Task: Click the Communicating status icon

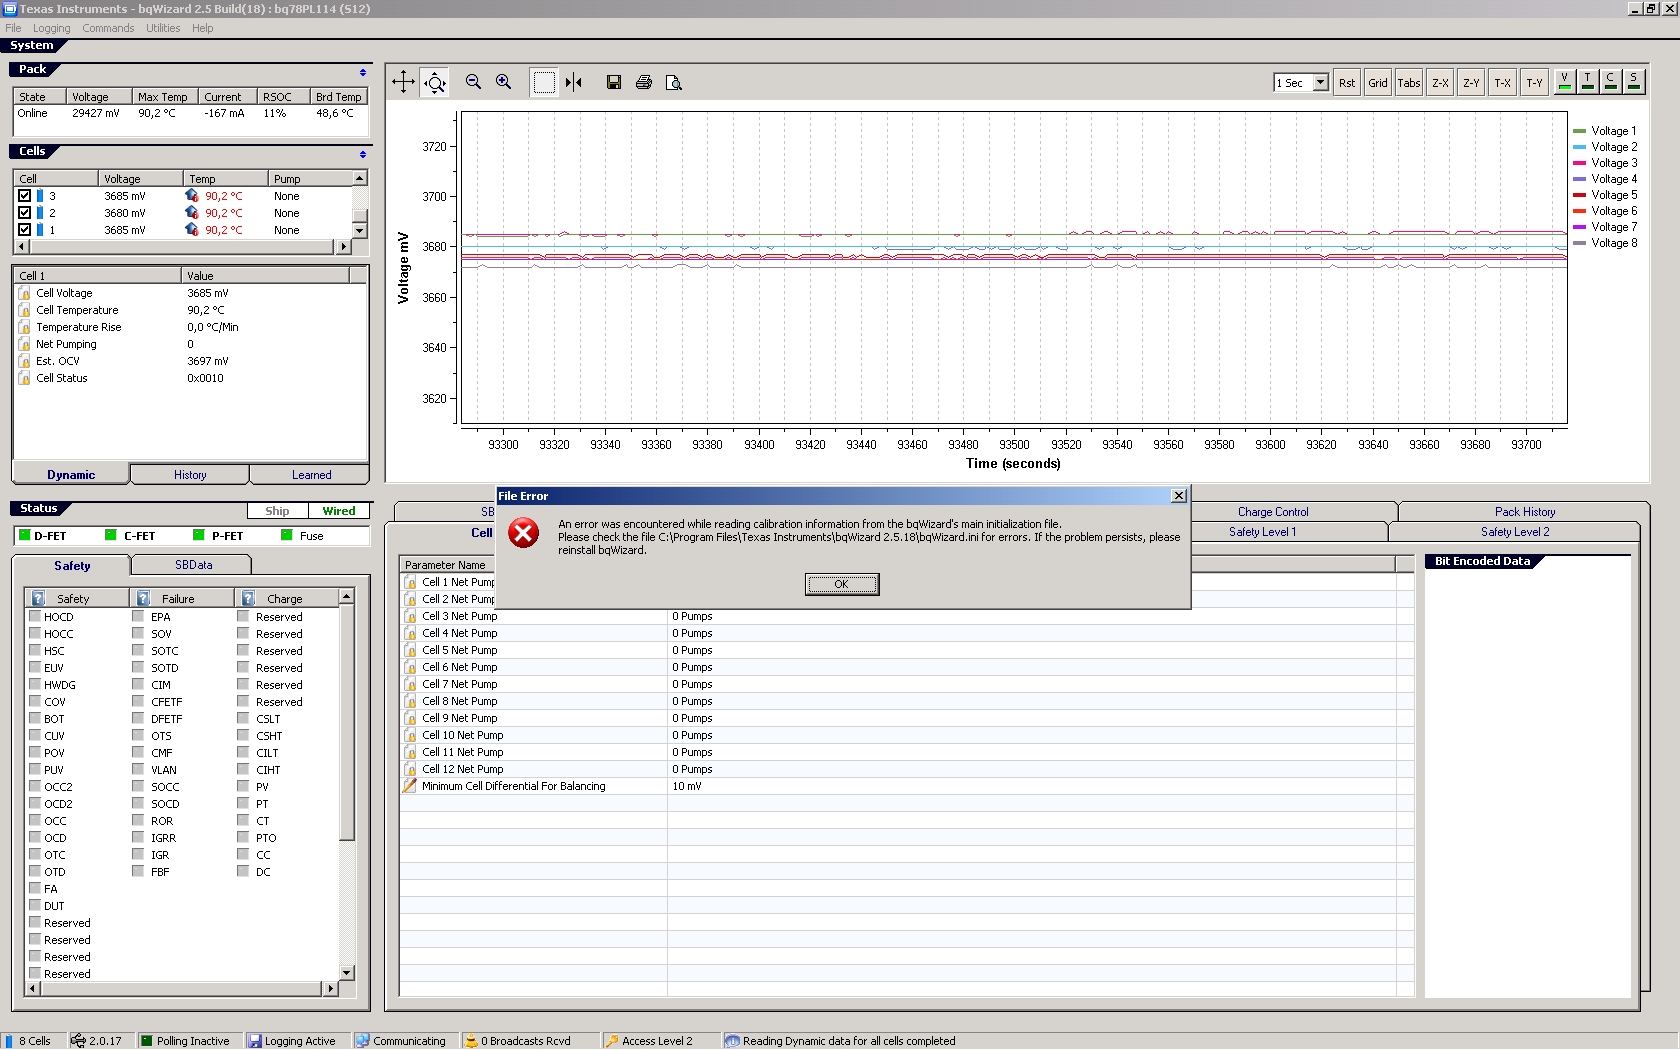Action: (363, 1041)
